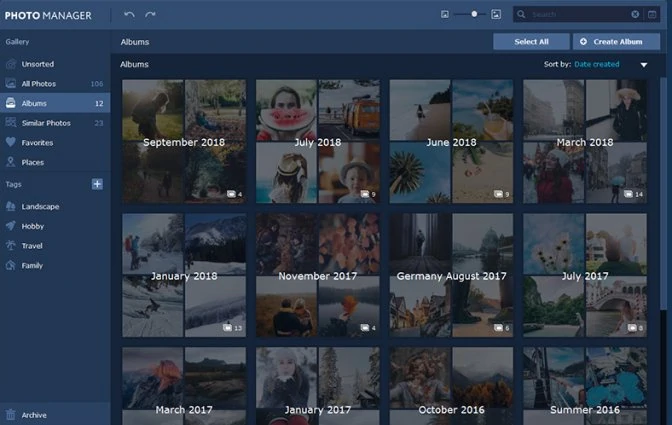Open the March 2018 album
The image size is (672, 425).
tap(585, 141)
